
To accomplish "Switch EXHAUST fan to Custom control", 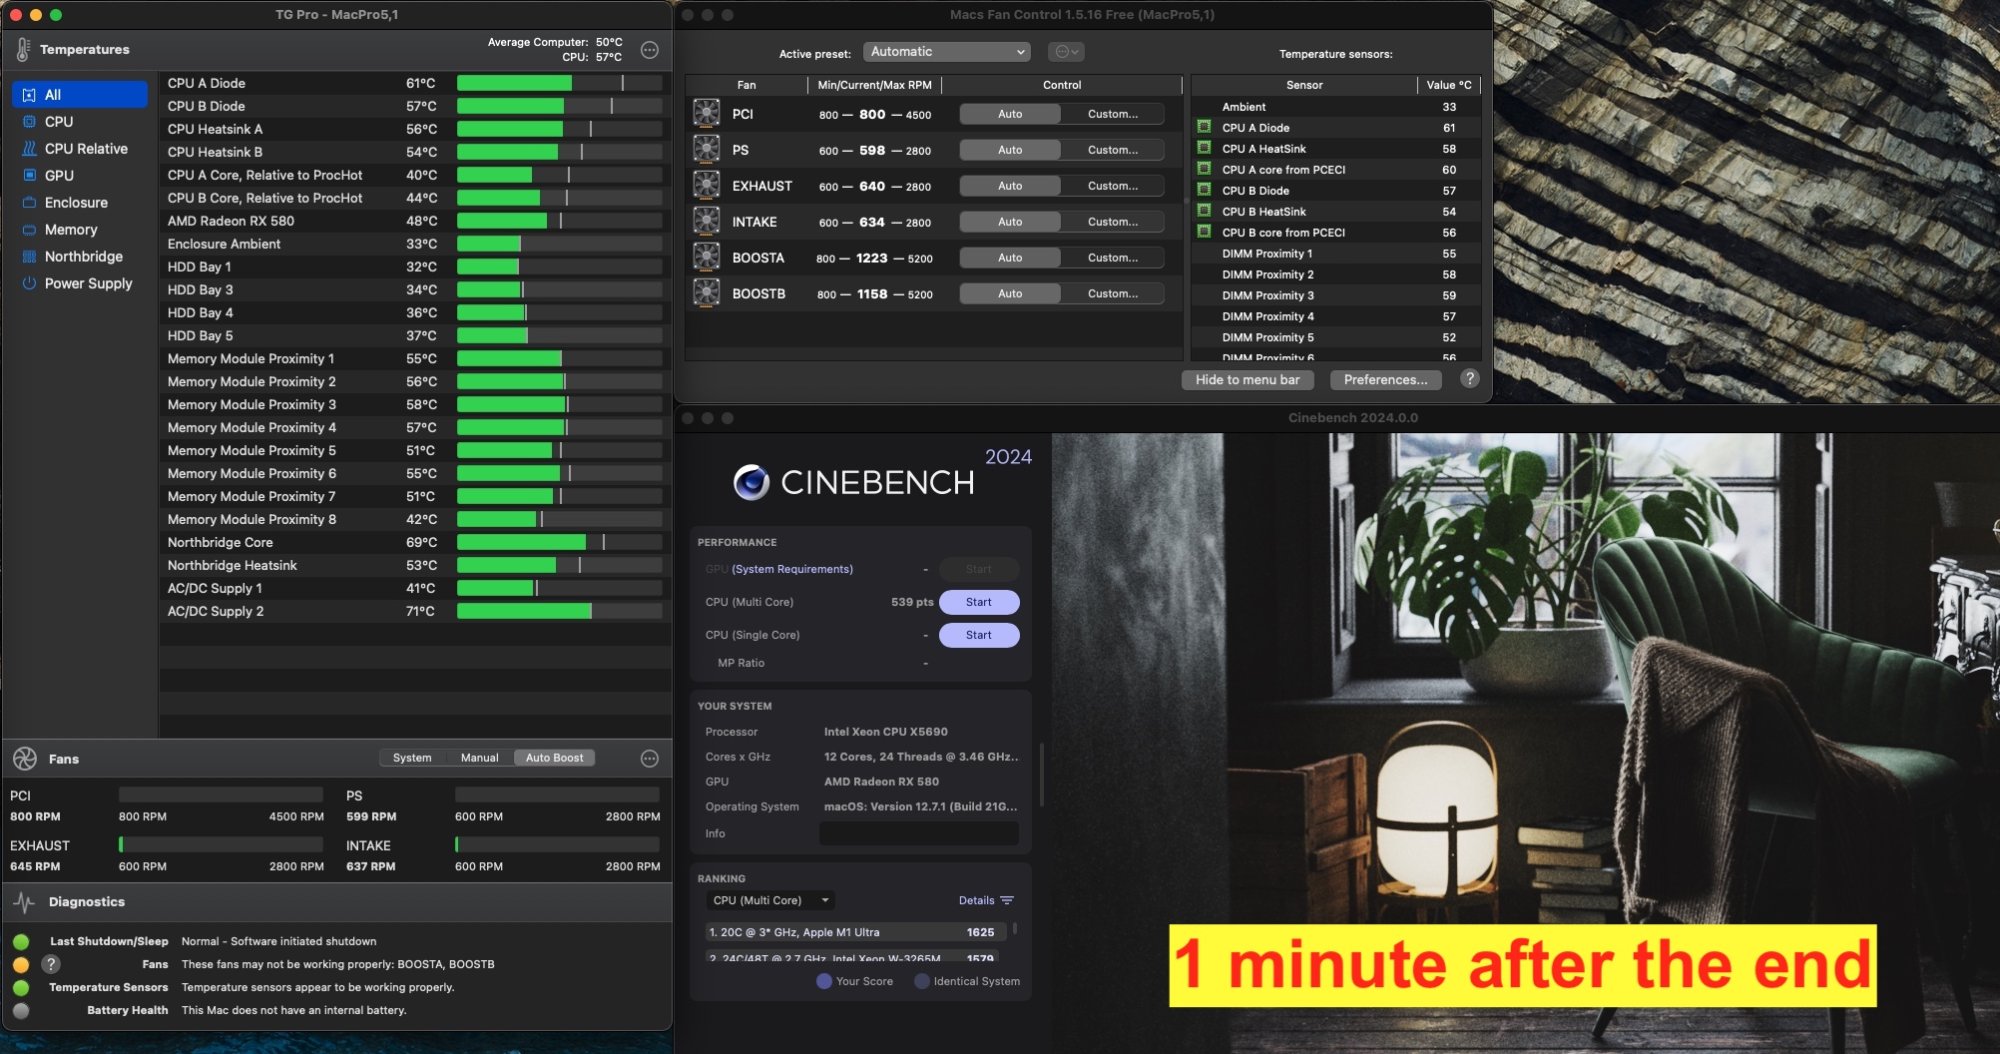I will click(x=1113, y=186).
